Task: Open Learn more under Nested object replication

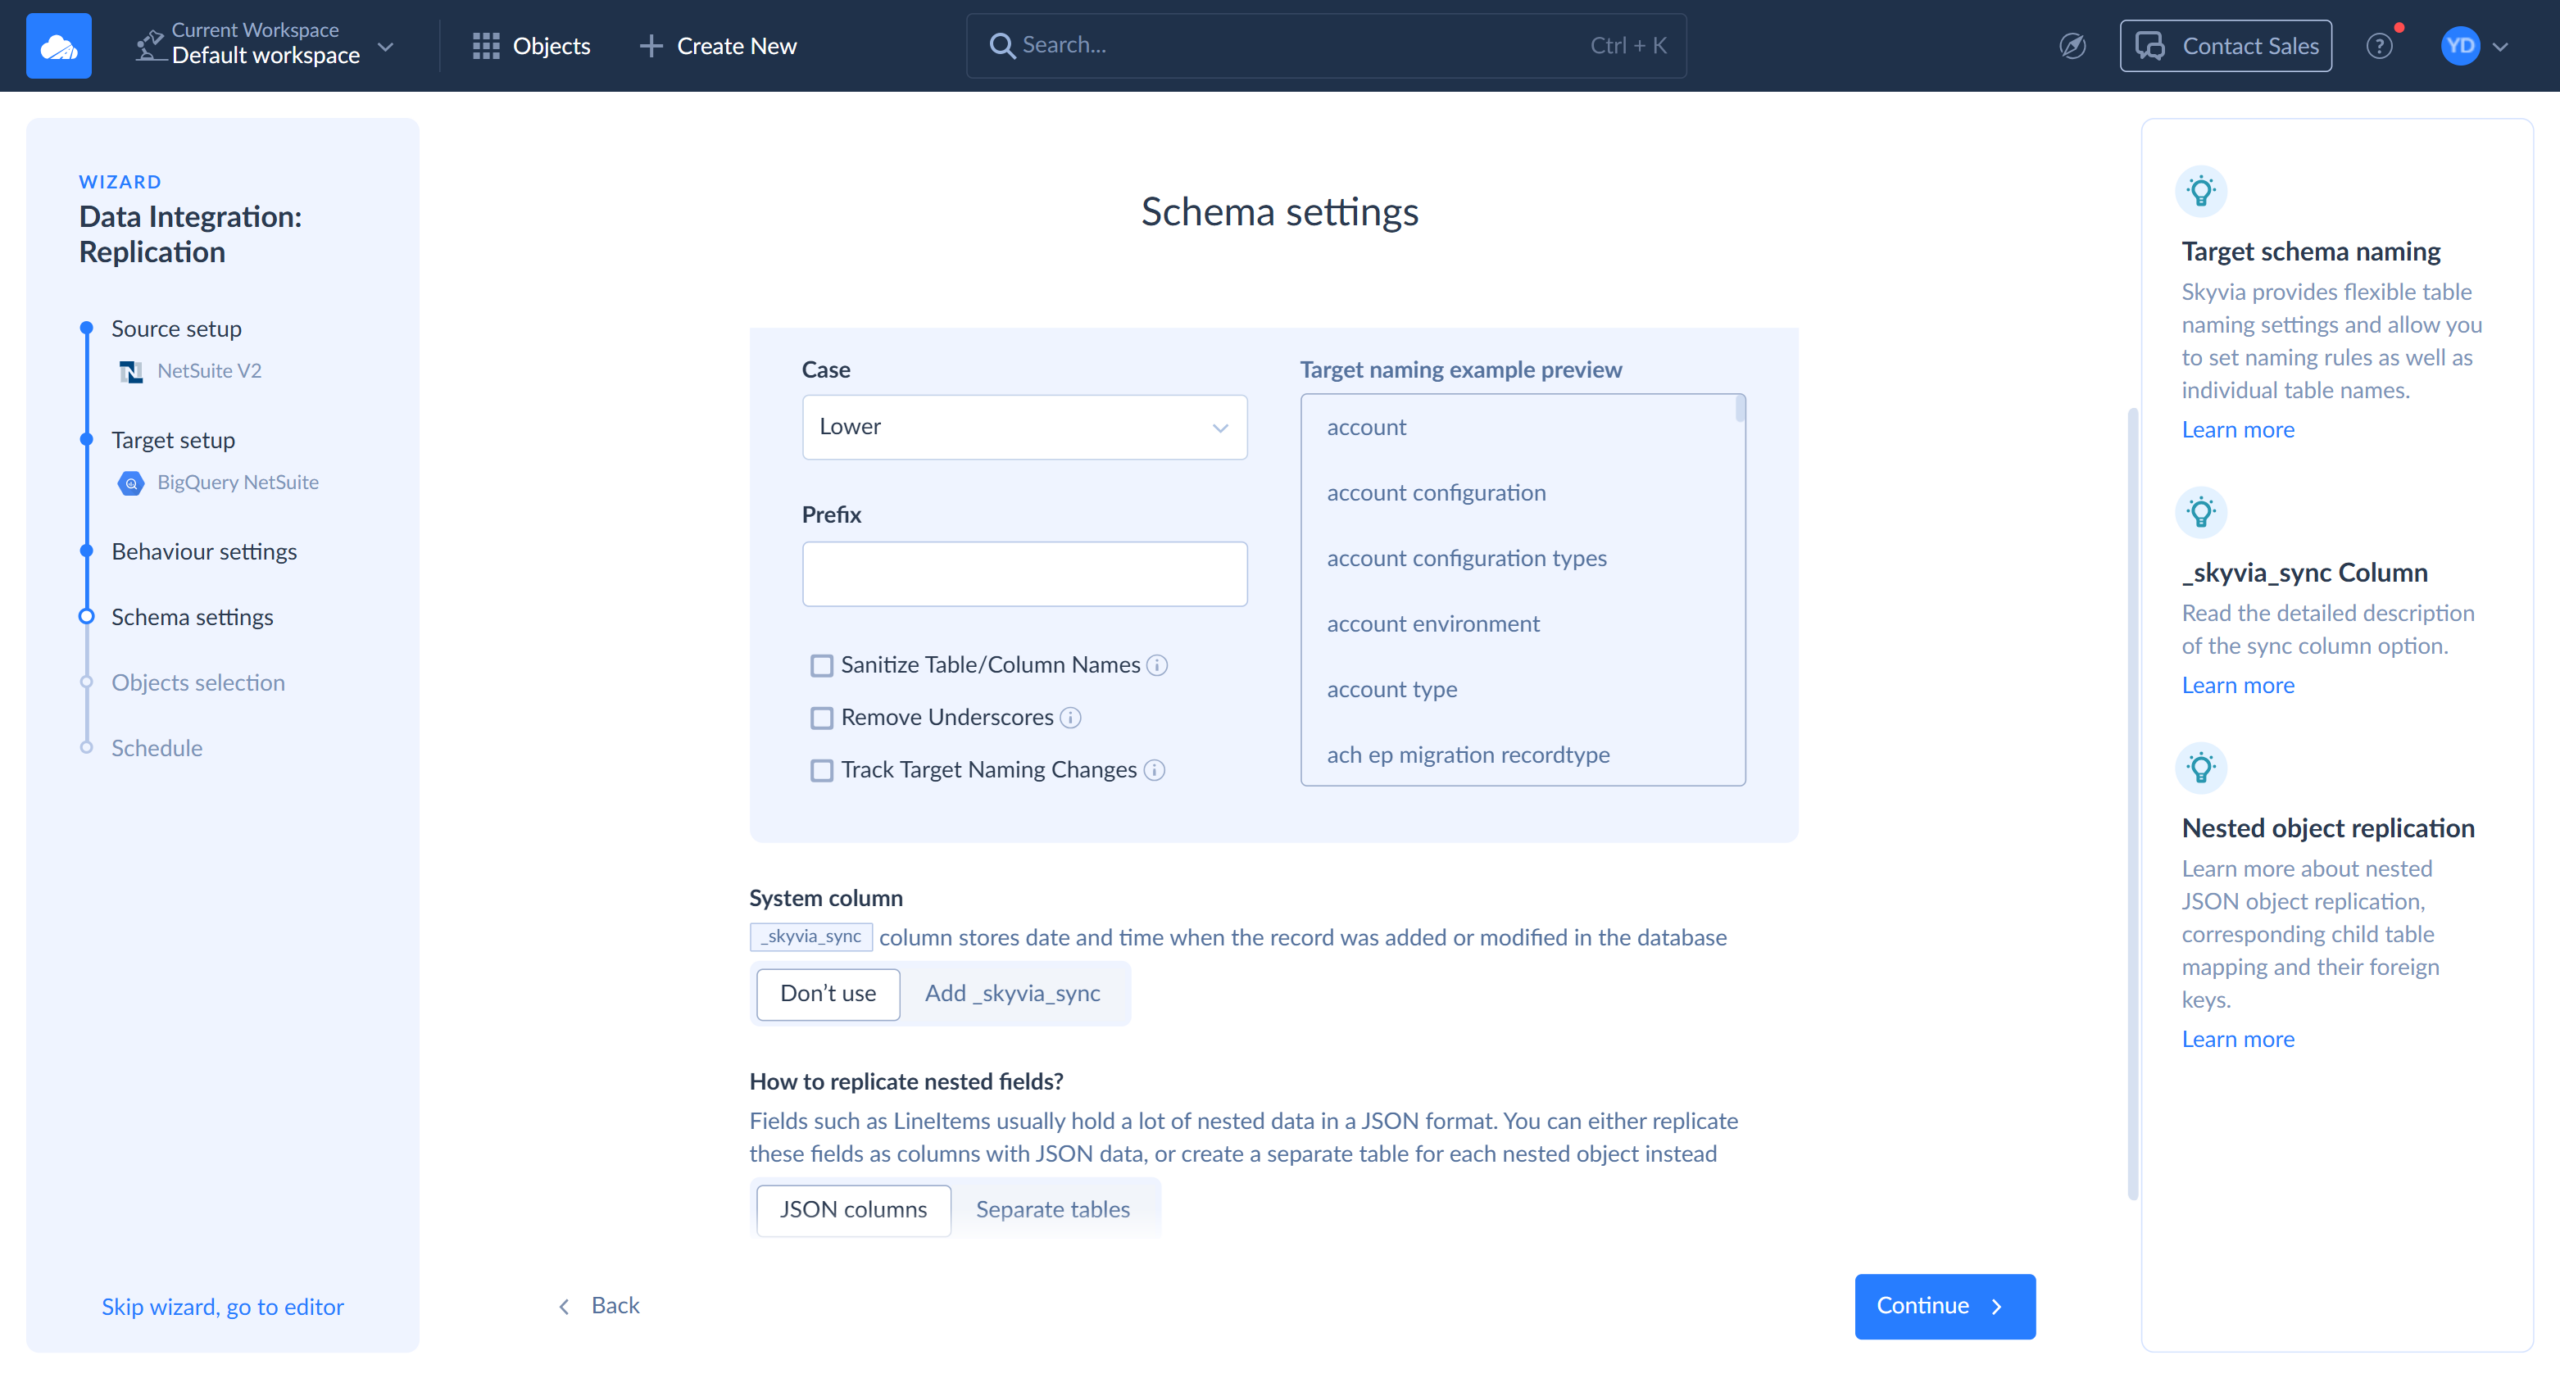Action: (x=2238, y=1040)
